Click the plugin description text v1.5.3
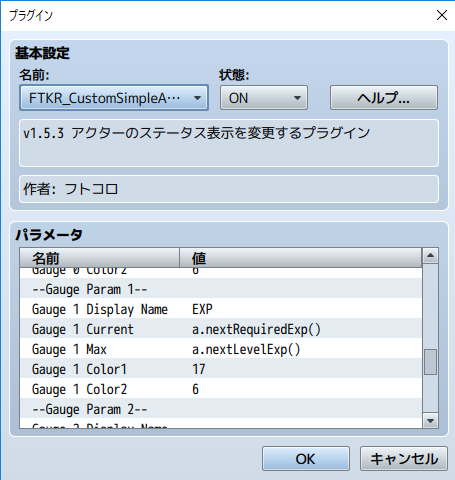The width and height of the screenshot is (455, 480). pyautogui.click(x=196, y=133)
